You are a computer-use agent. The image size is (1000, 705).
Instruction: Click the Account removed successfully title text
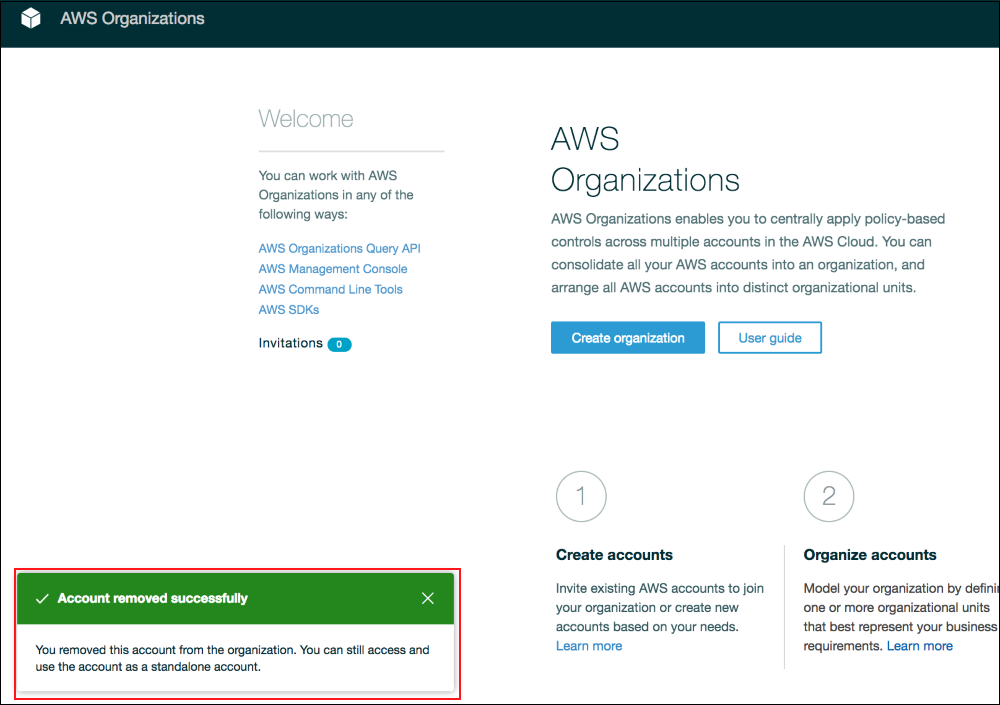(152, 598)
